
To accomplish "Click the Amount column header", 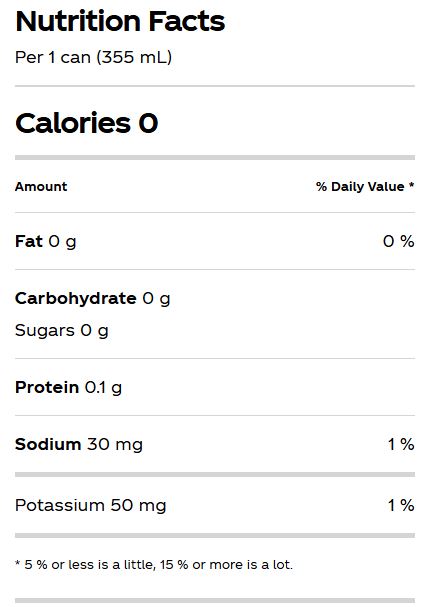I will click(41, 187).
